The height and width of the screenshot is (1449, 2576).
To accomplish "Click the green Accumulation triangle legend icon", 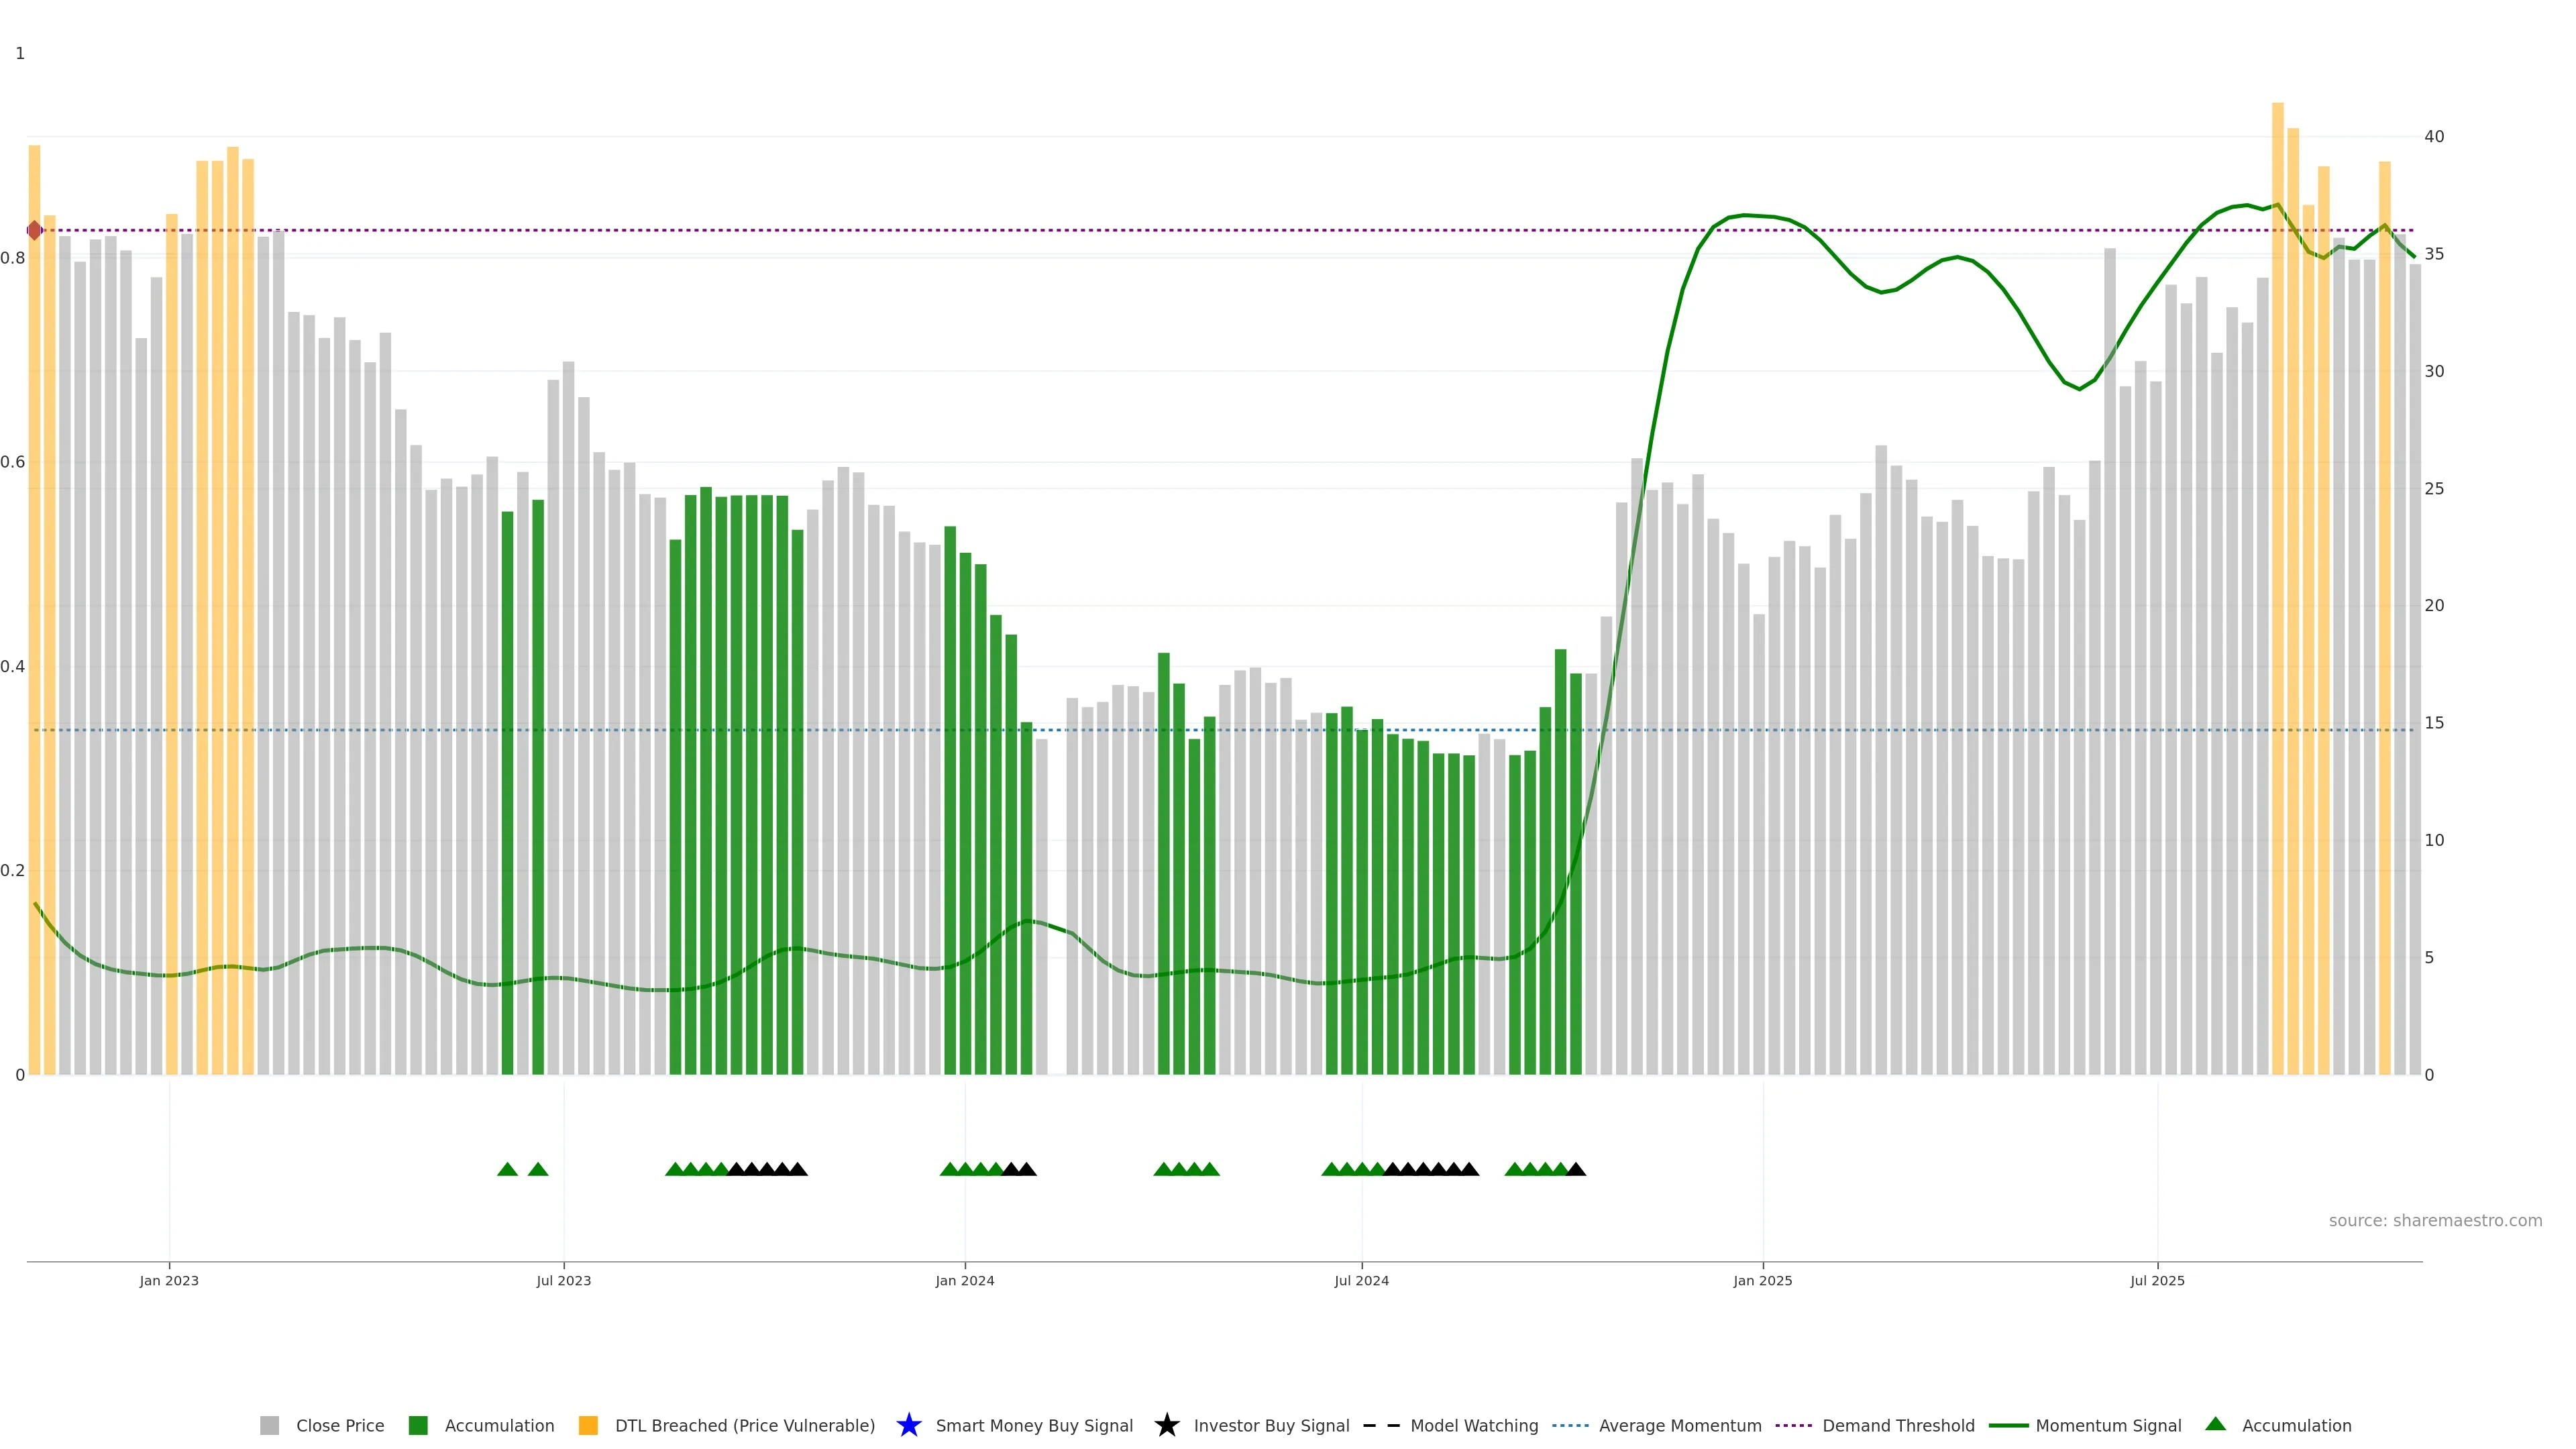I will click(x=2215, y=1424).
